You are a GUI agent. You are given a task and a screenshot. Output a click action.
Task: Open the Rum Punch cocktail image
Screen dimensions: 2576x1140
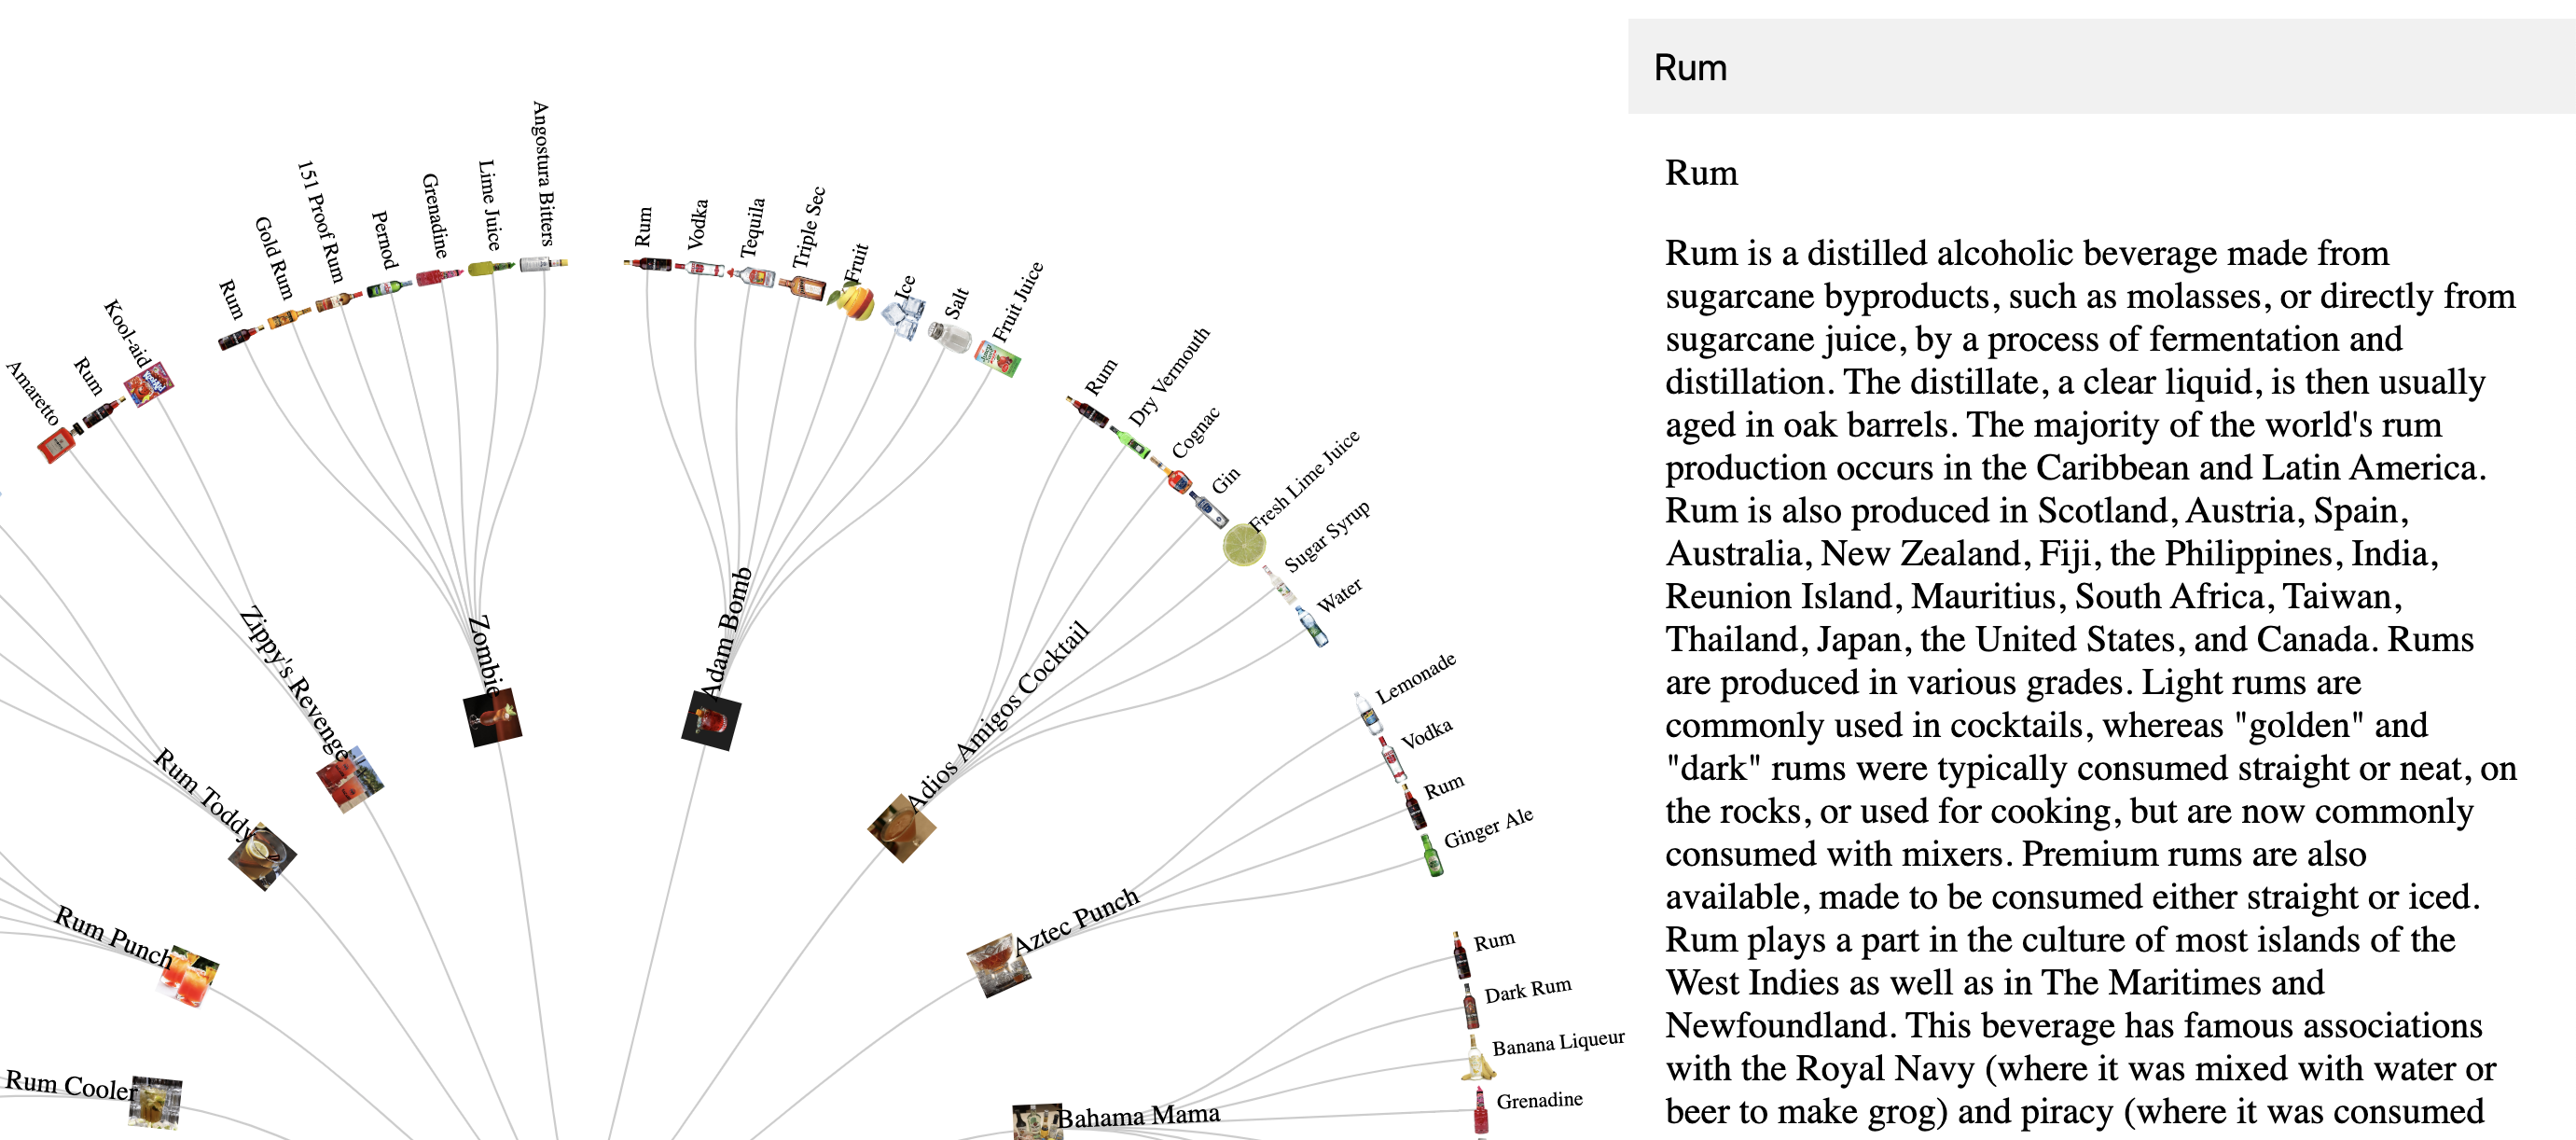click(188, 975)
